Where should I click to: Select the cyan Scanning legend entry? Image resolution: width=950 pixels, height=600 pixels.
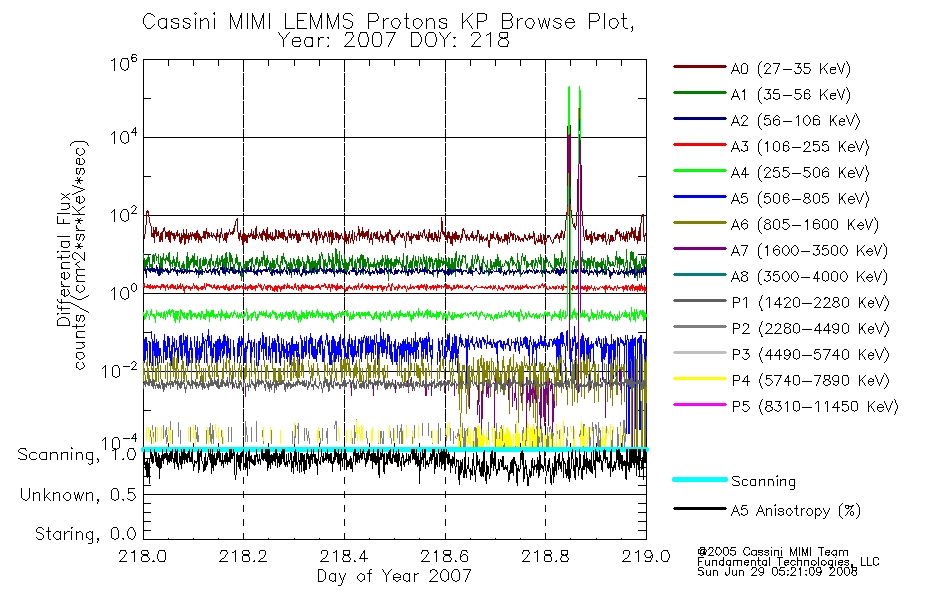pyautogui.click(x=734, y=481)
